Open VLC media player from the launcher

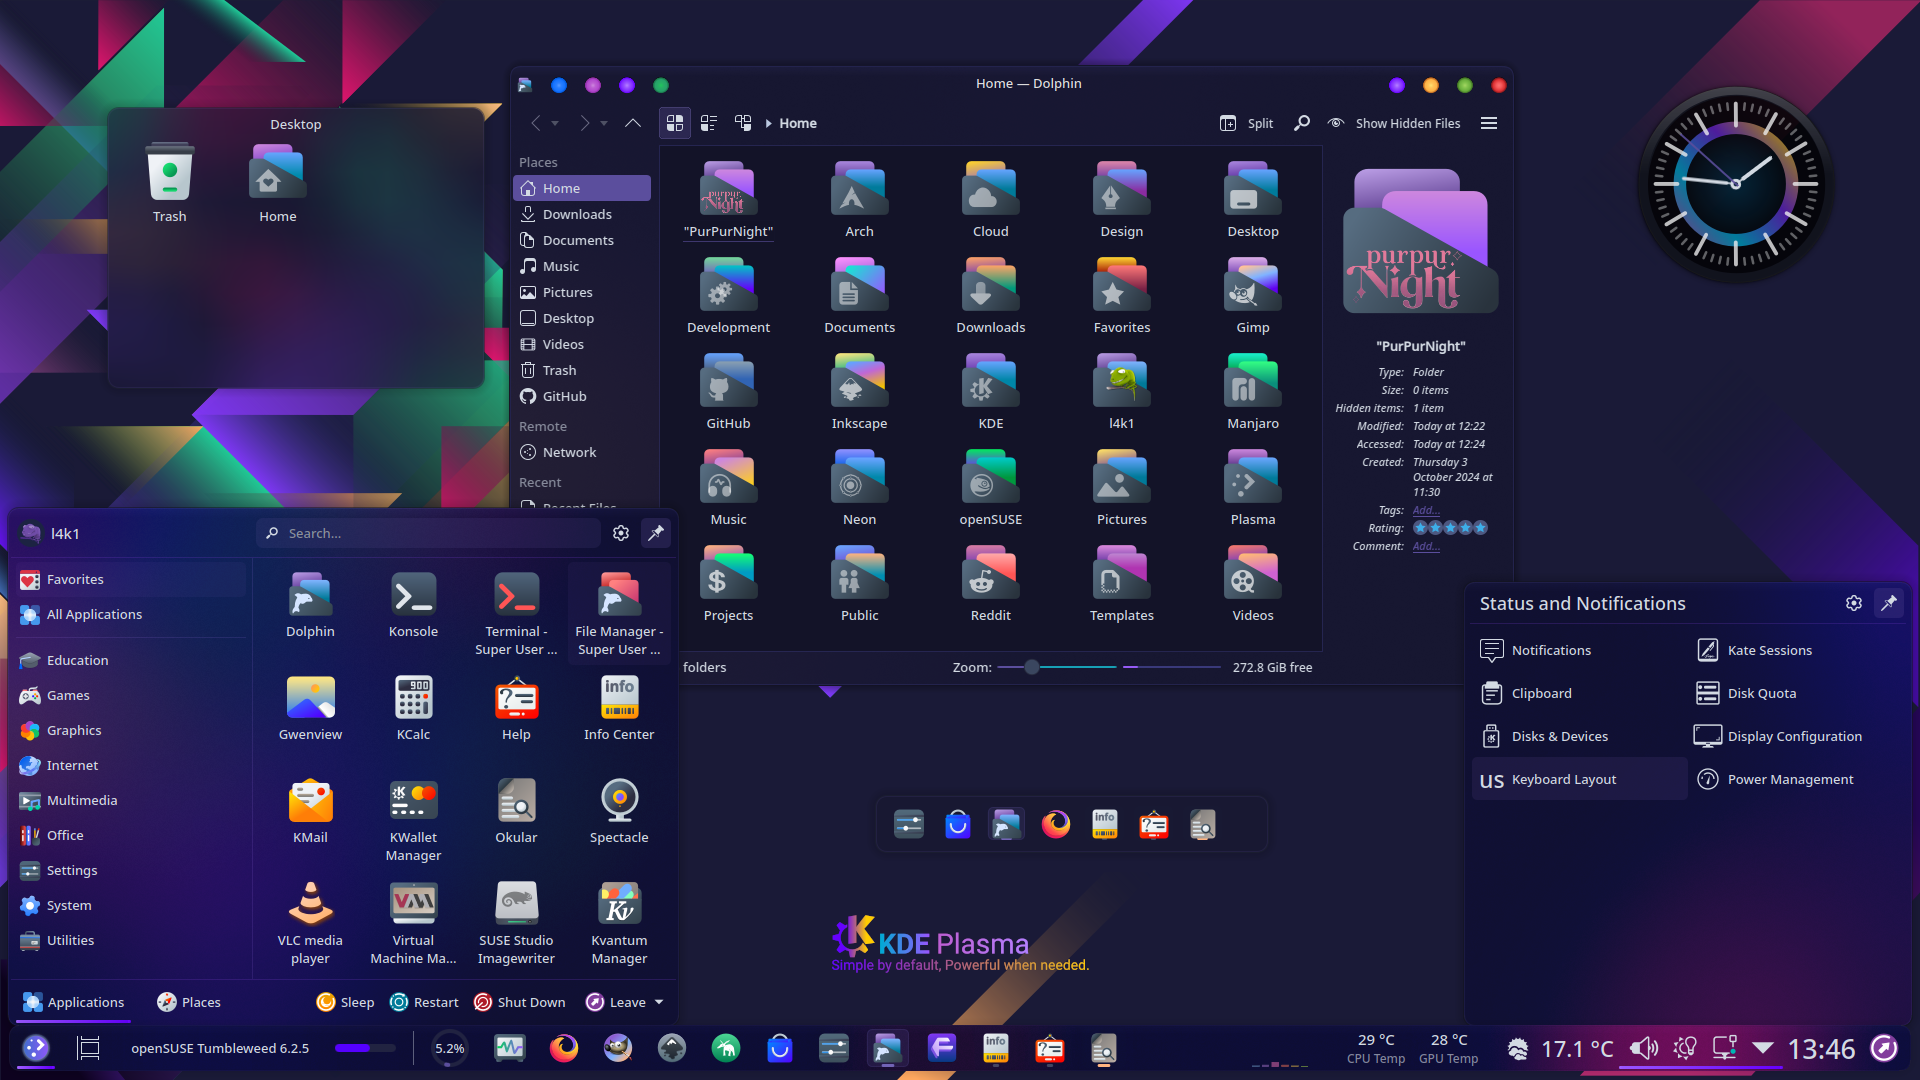click(310, 923)
